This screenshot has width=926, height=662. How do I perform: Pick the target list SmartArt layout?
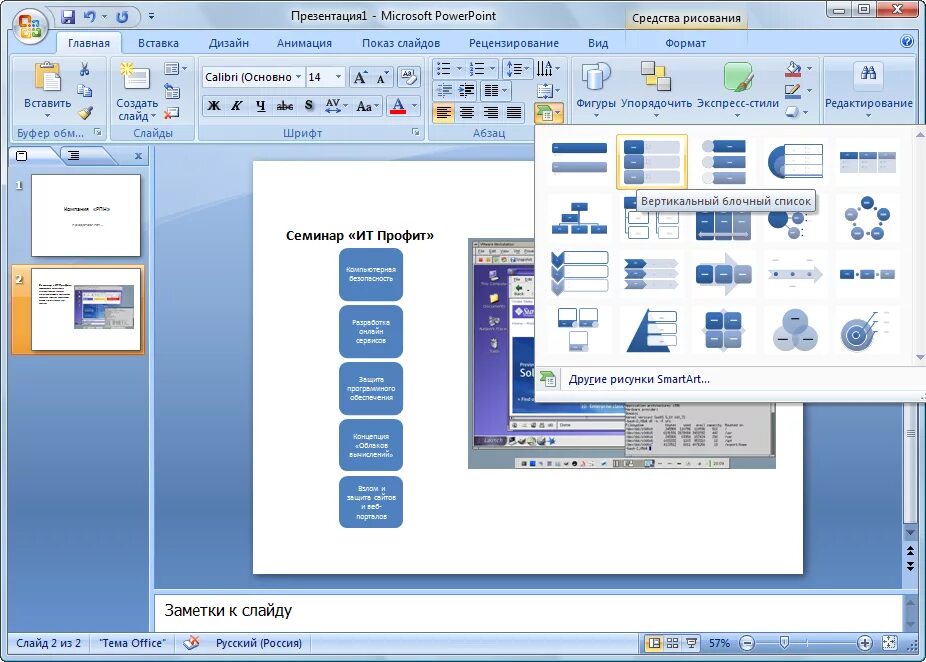867,330
